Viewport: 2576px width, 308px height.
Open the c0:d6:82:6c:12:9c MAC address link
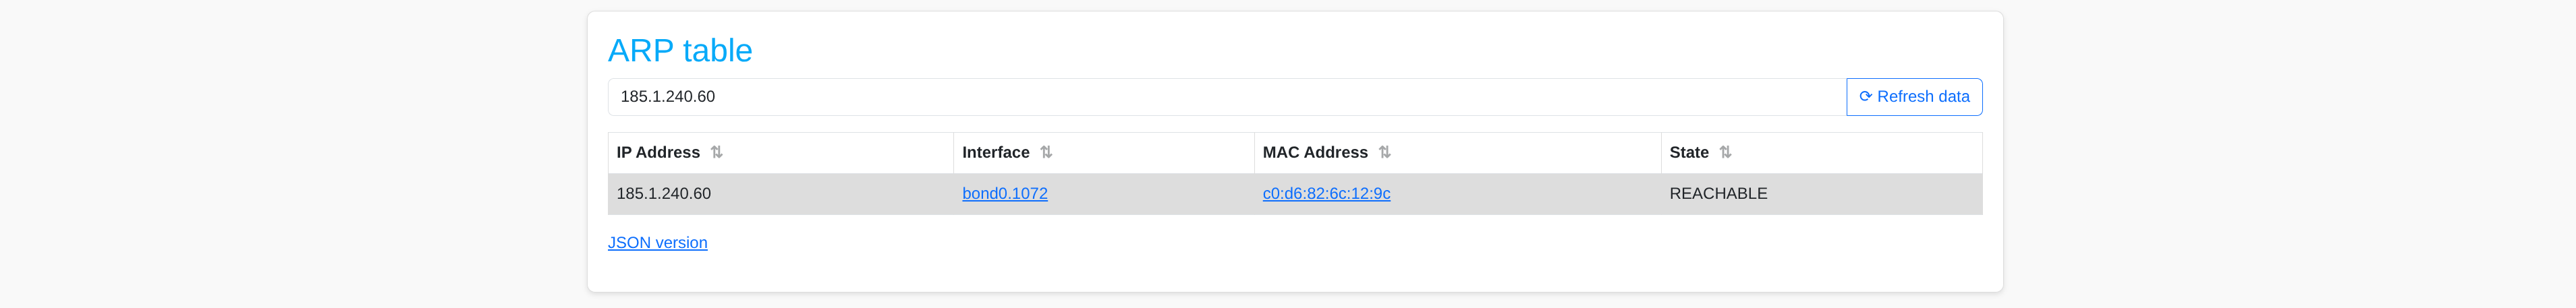1326,194
